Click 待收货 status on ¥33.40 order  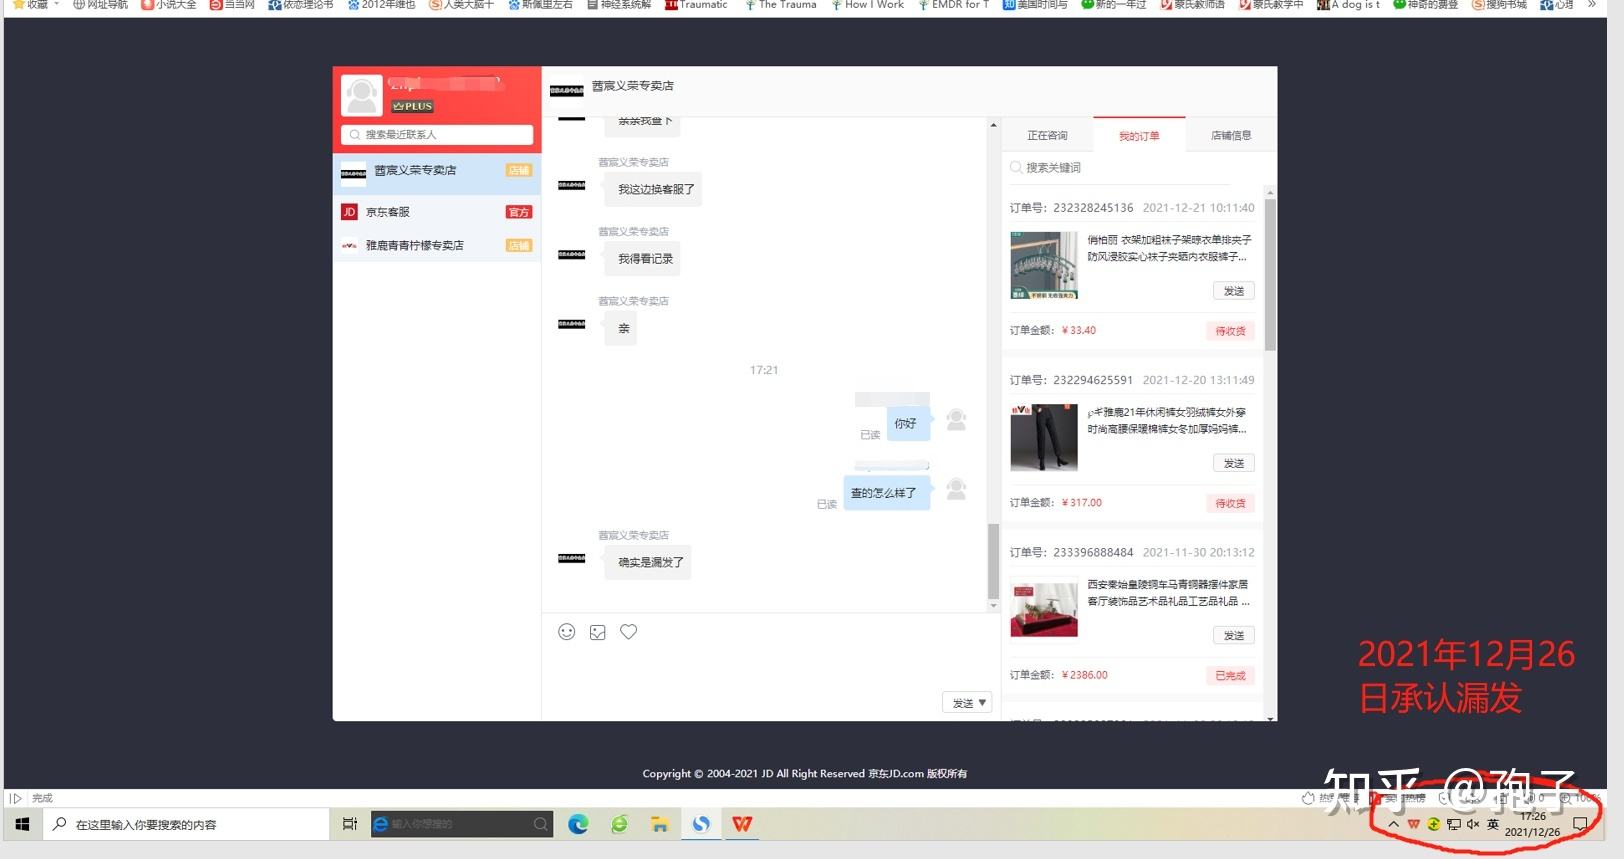click(x=1230, y=331)
